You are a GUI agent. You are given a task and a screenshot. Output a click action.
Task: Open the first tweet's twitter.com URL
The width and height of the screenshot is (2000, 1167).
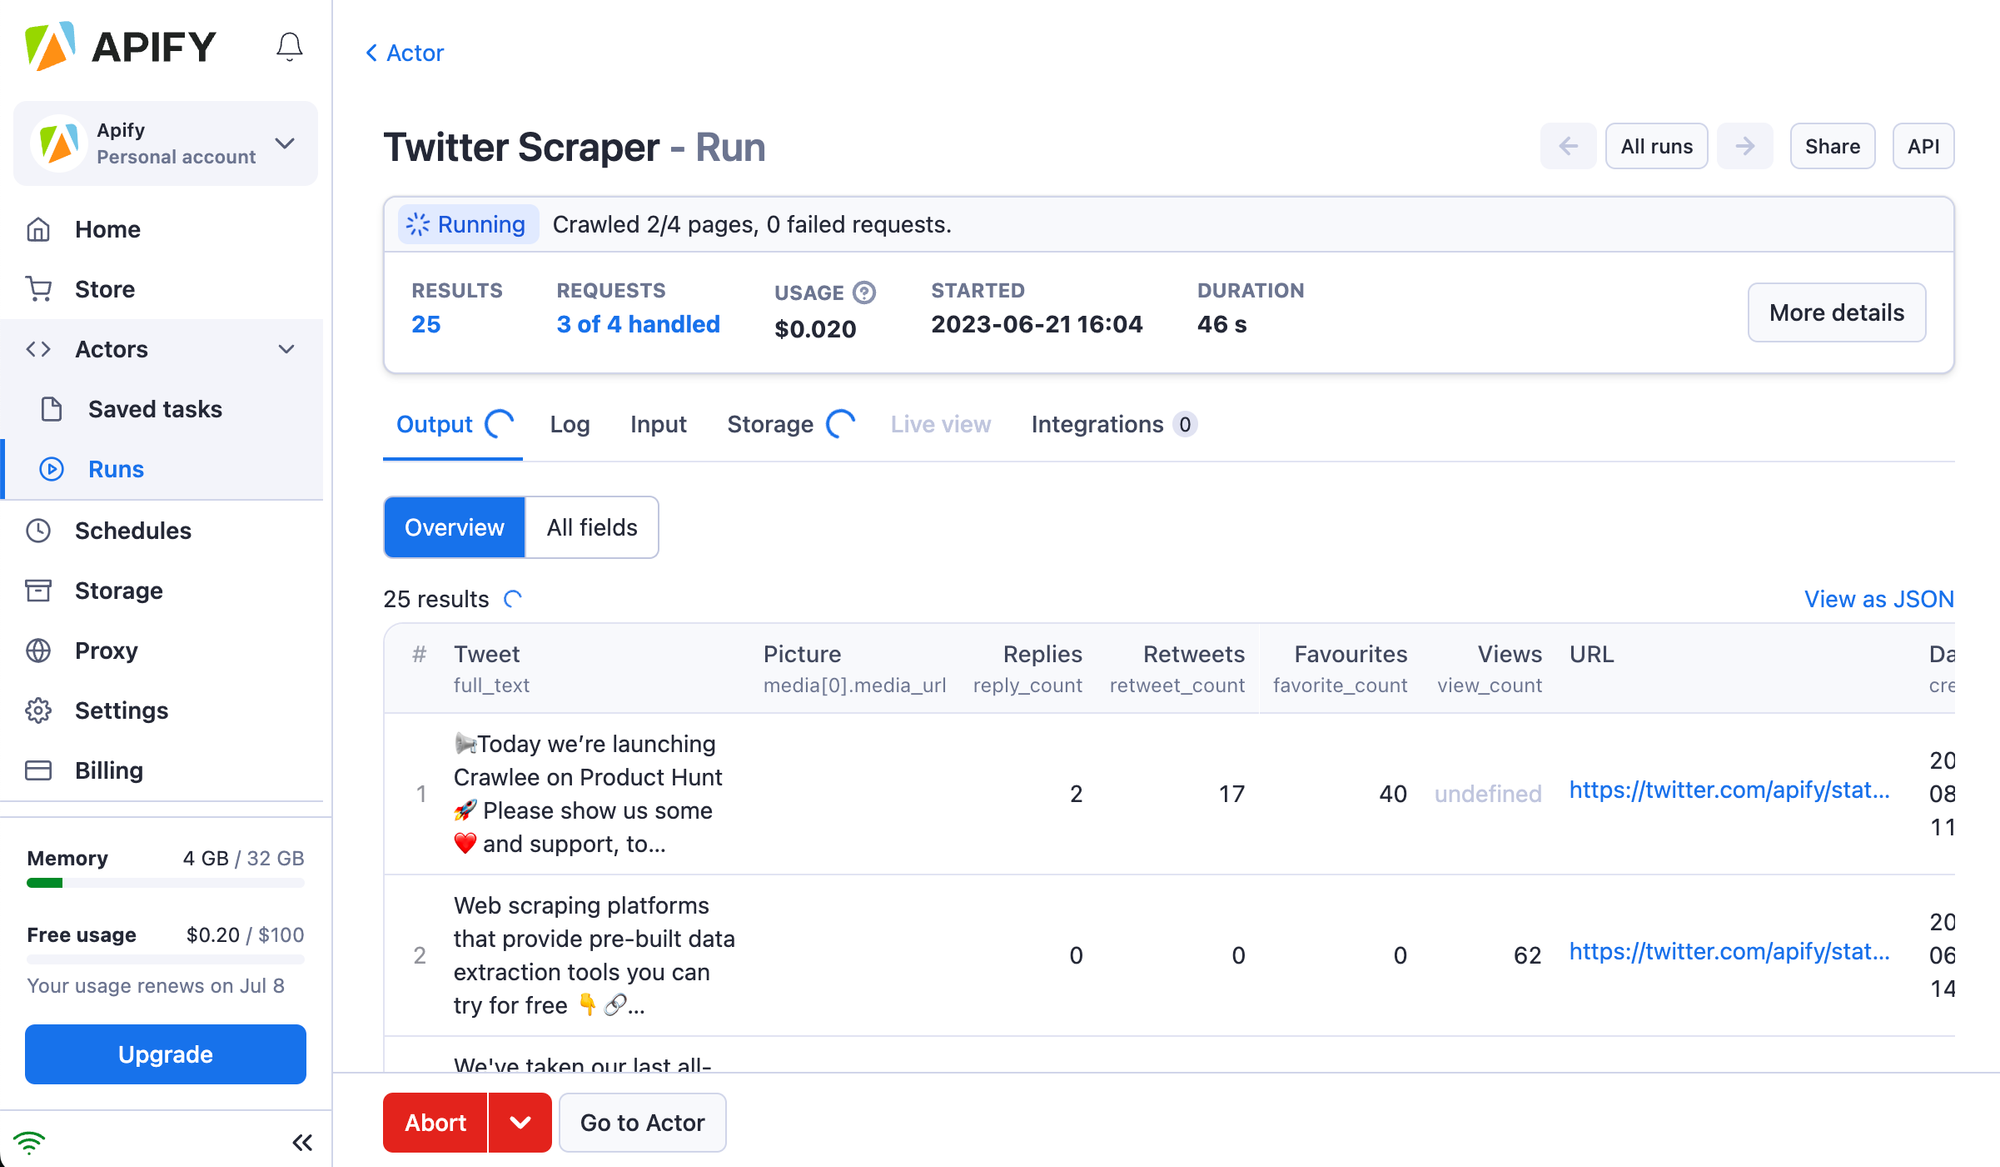pyautogui.click(x=1728, y=790)
